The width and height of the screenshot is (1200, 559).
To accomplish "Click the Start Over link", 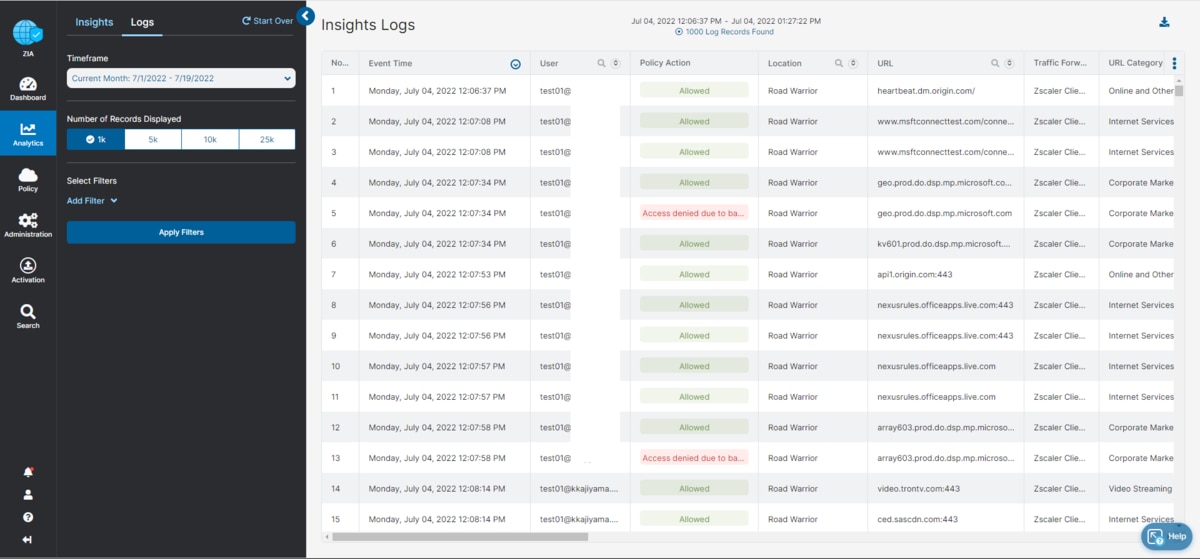I will tap(267, 20).
